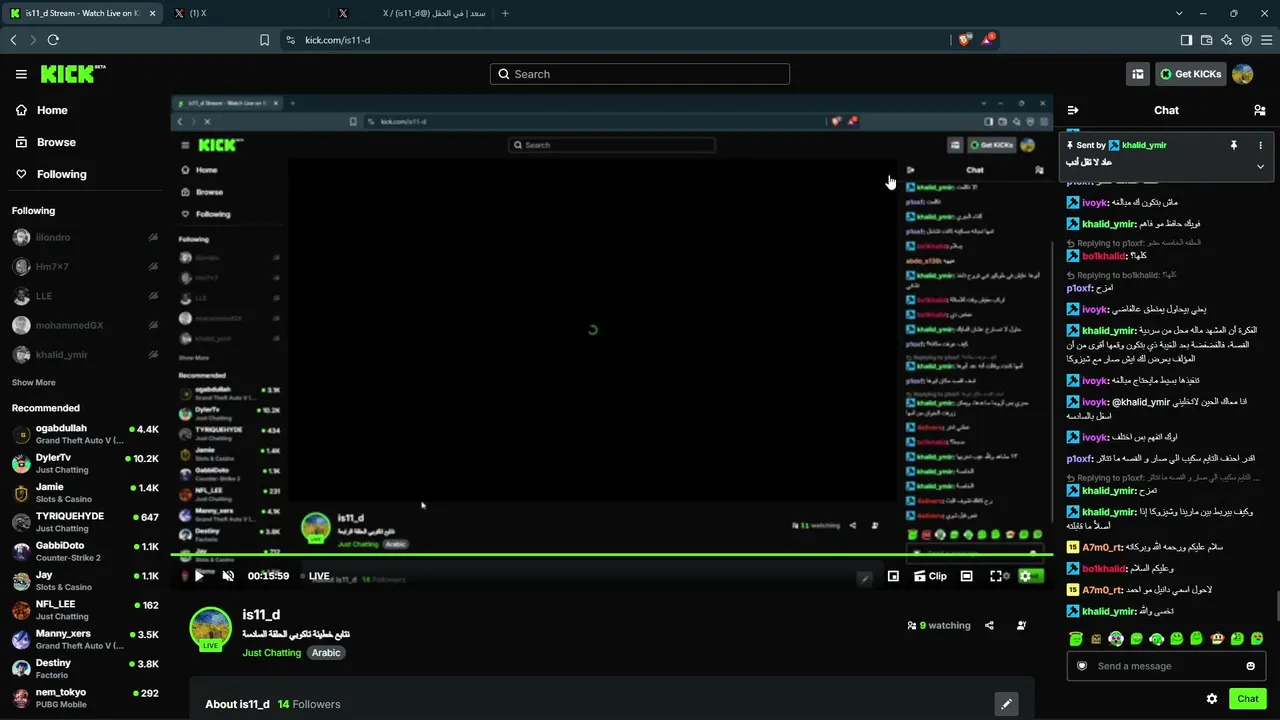Screen dimensions: 1280x720
Task: Open the chat users list icon
Action: point(1260,110)
